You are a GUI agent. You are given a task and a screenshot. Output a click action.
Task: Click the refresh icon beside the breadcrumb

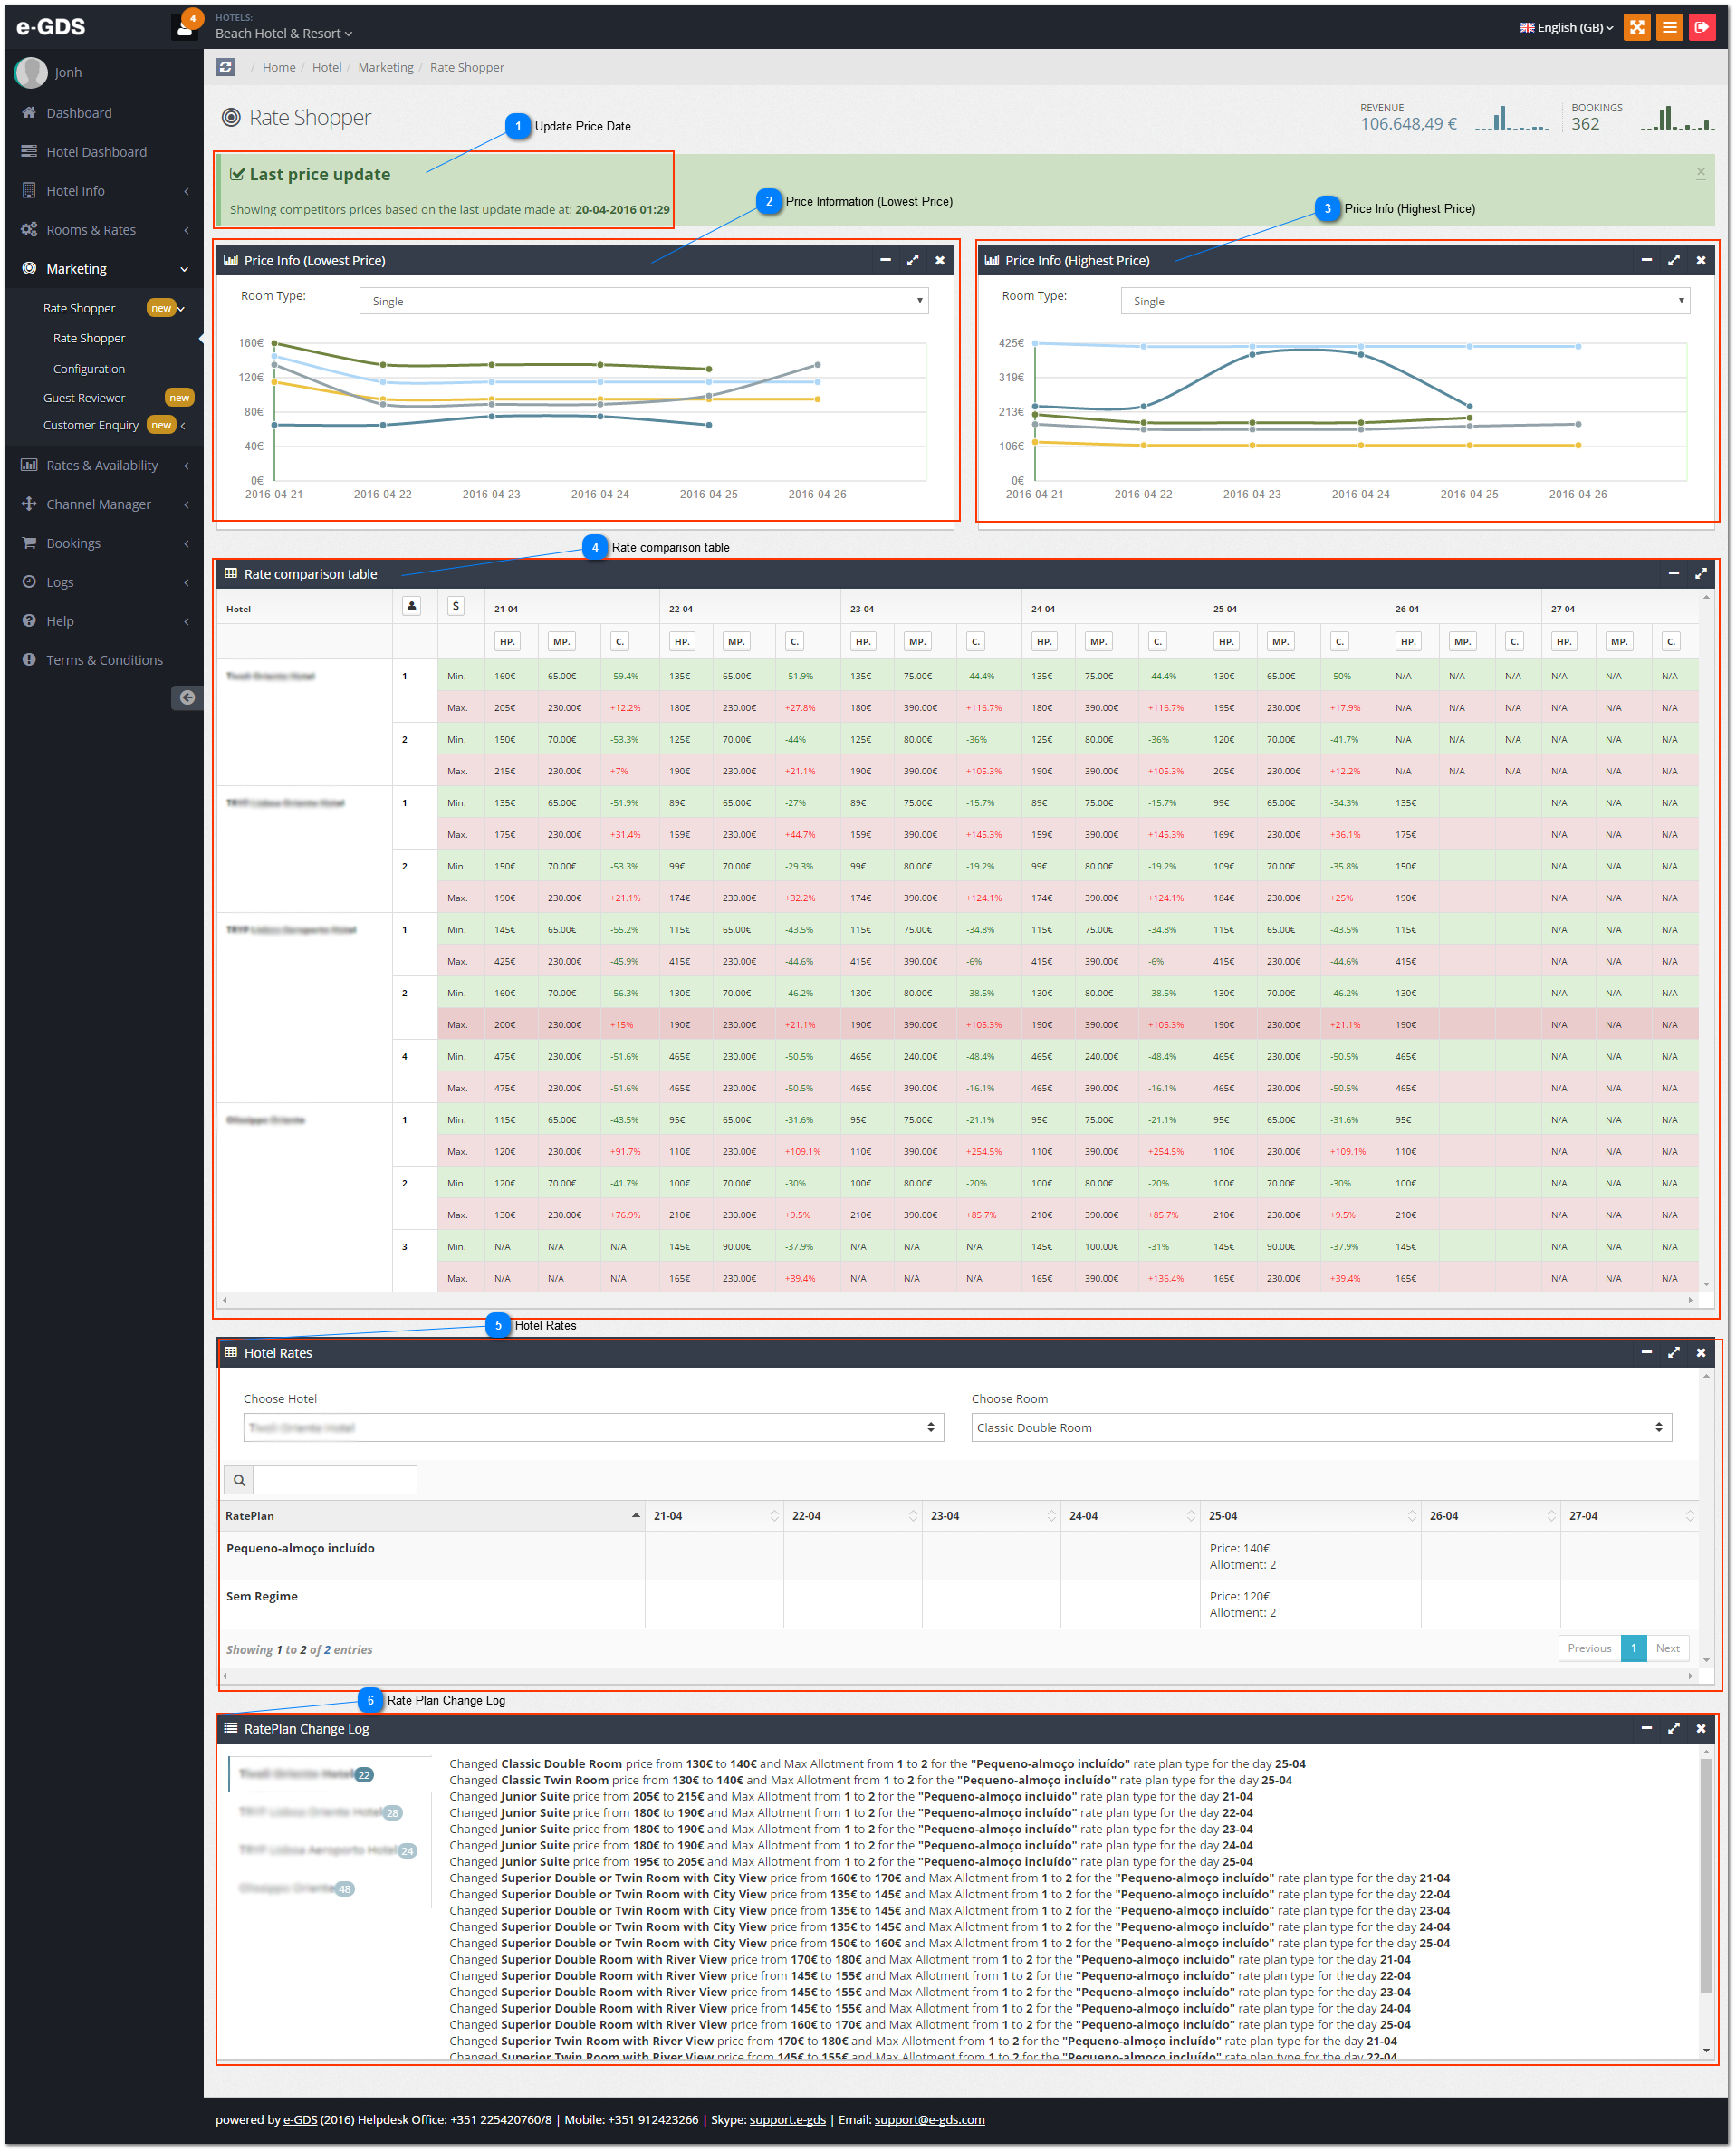pos(226,67)
